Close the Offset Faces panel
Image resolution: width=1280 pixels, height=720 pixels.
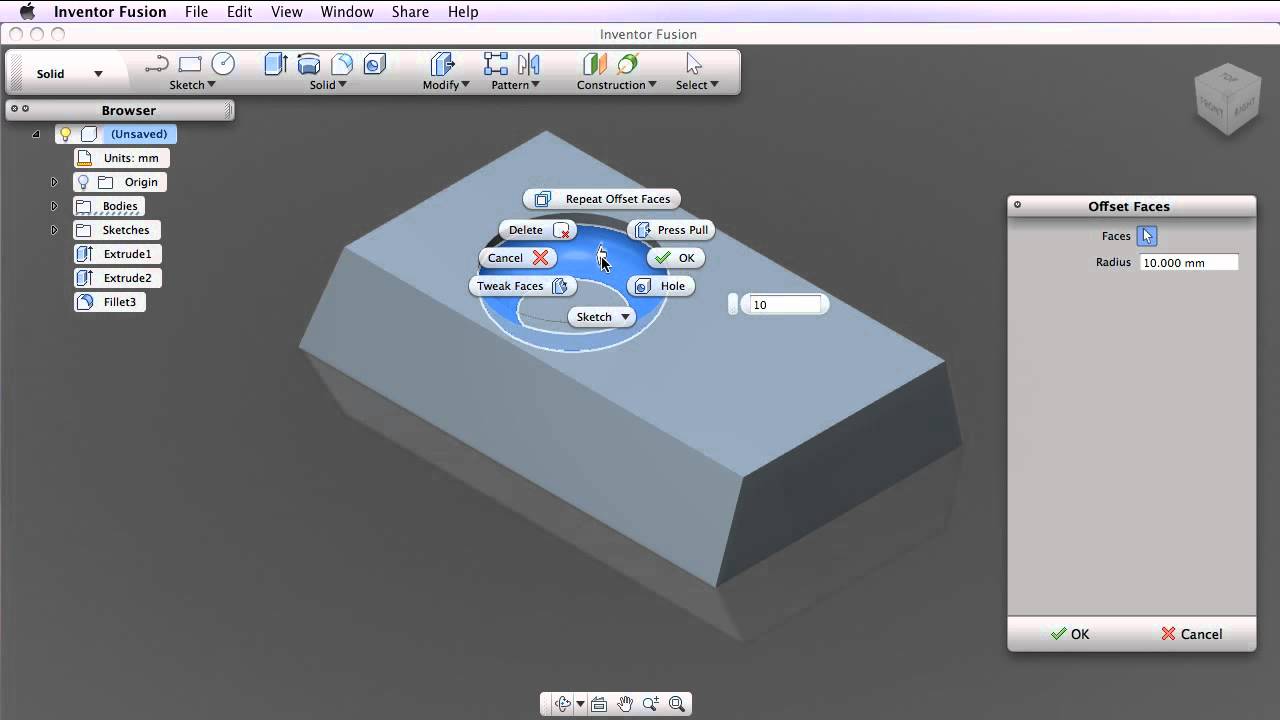pyautogui.click(x=1017, y=205)
